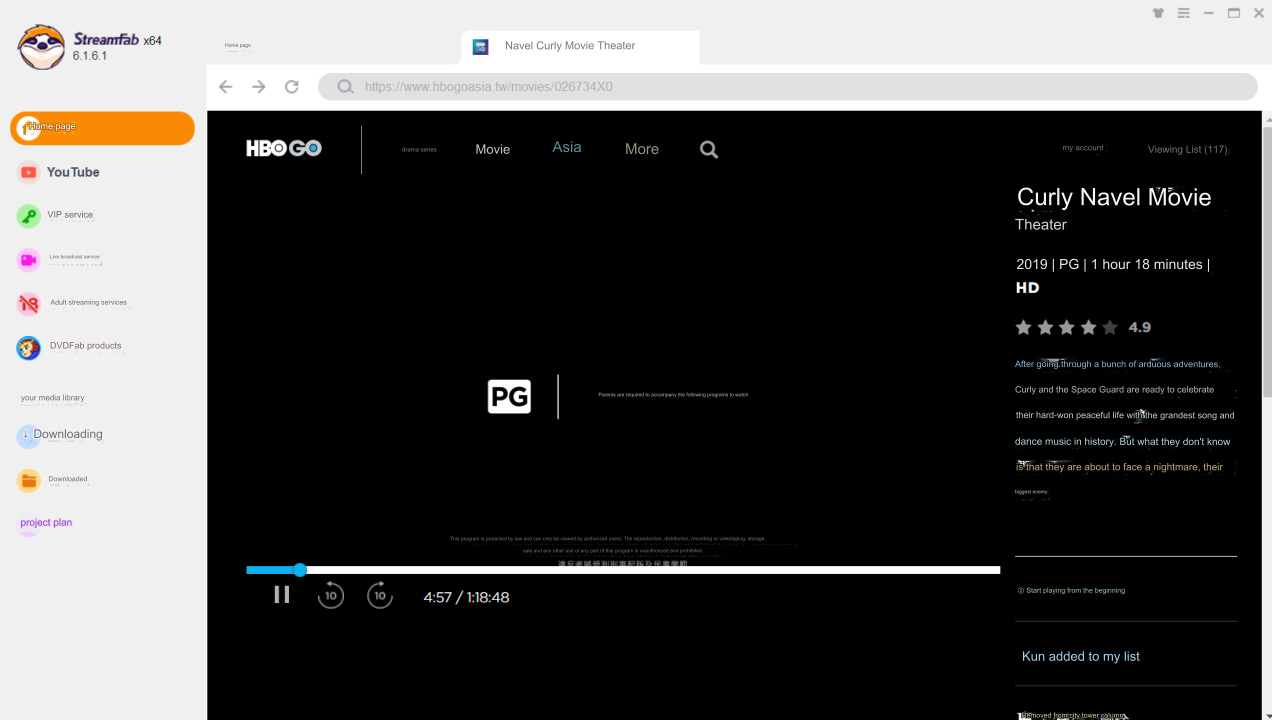The image size is (1272, 720).
Task: Skip forward 10 seconds
Action: (x=380, y=596)
